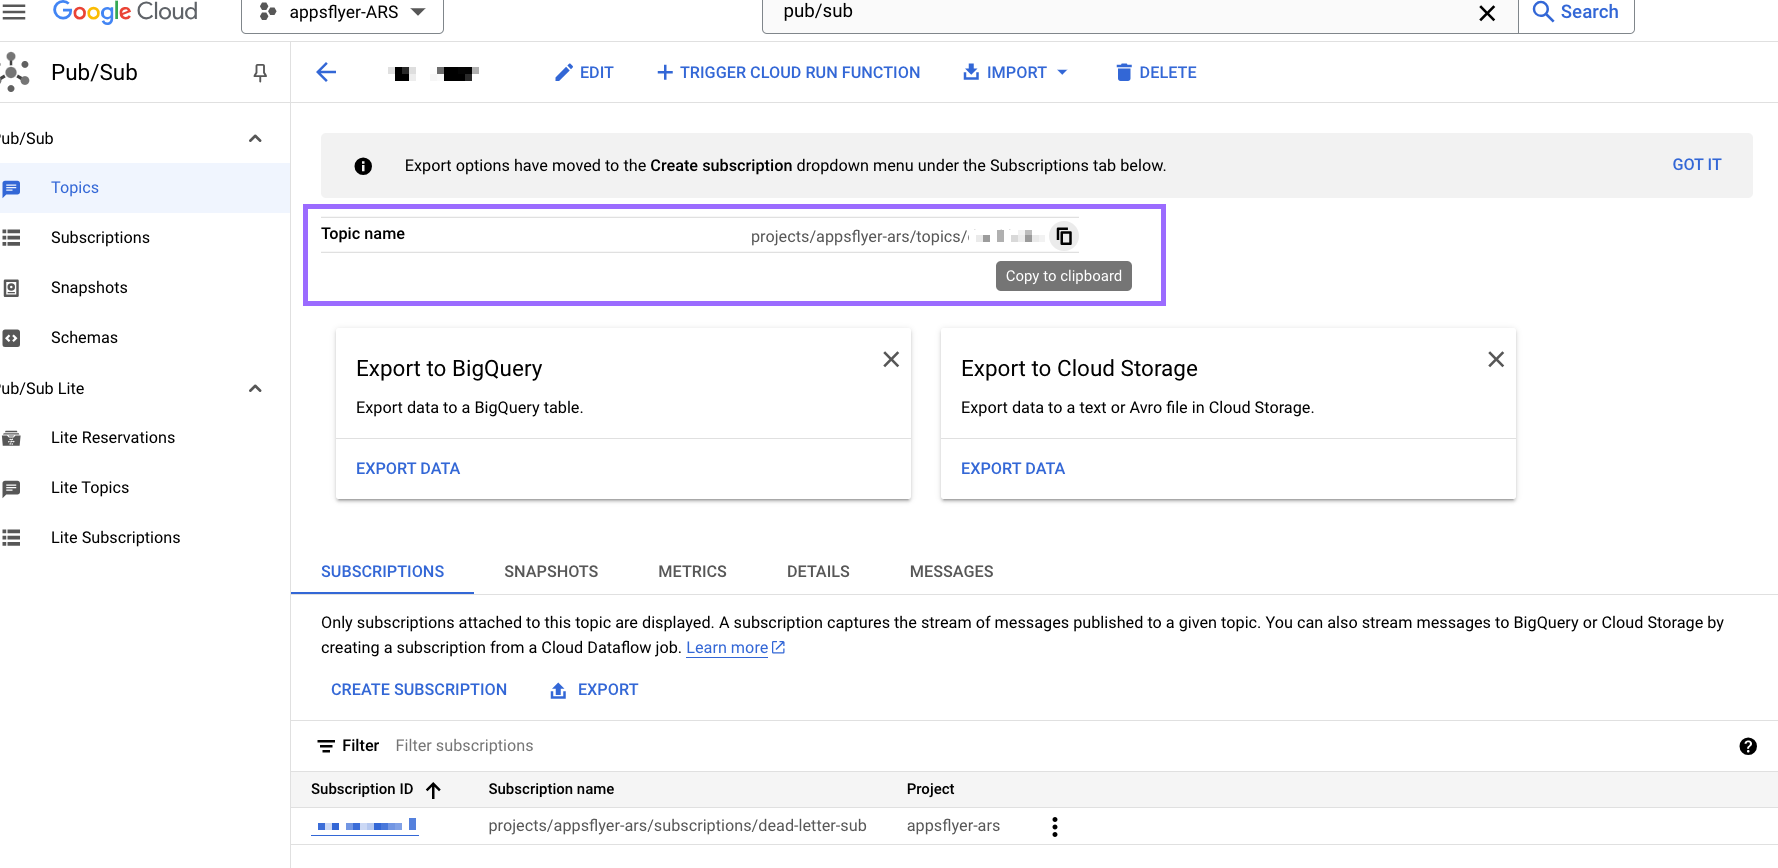Open the appsflyer-ARS project selector
The image size is (1778, 868).
(x=342, y=13)
